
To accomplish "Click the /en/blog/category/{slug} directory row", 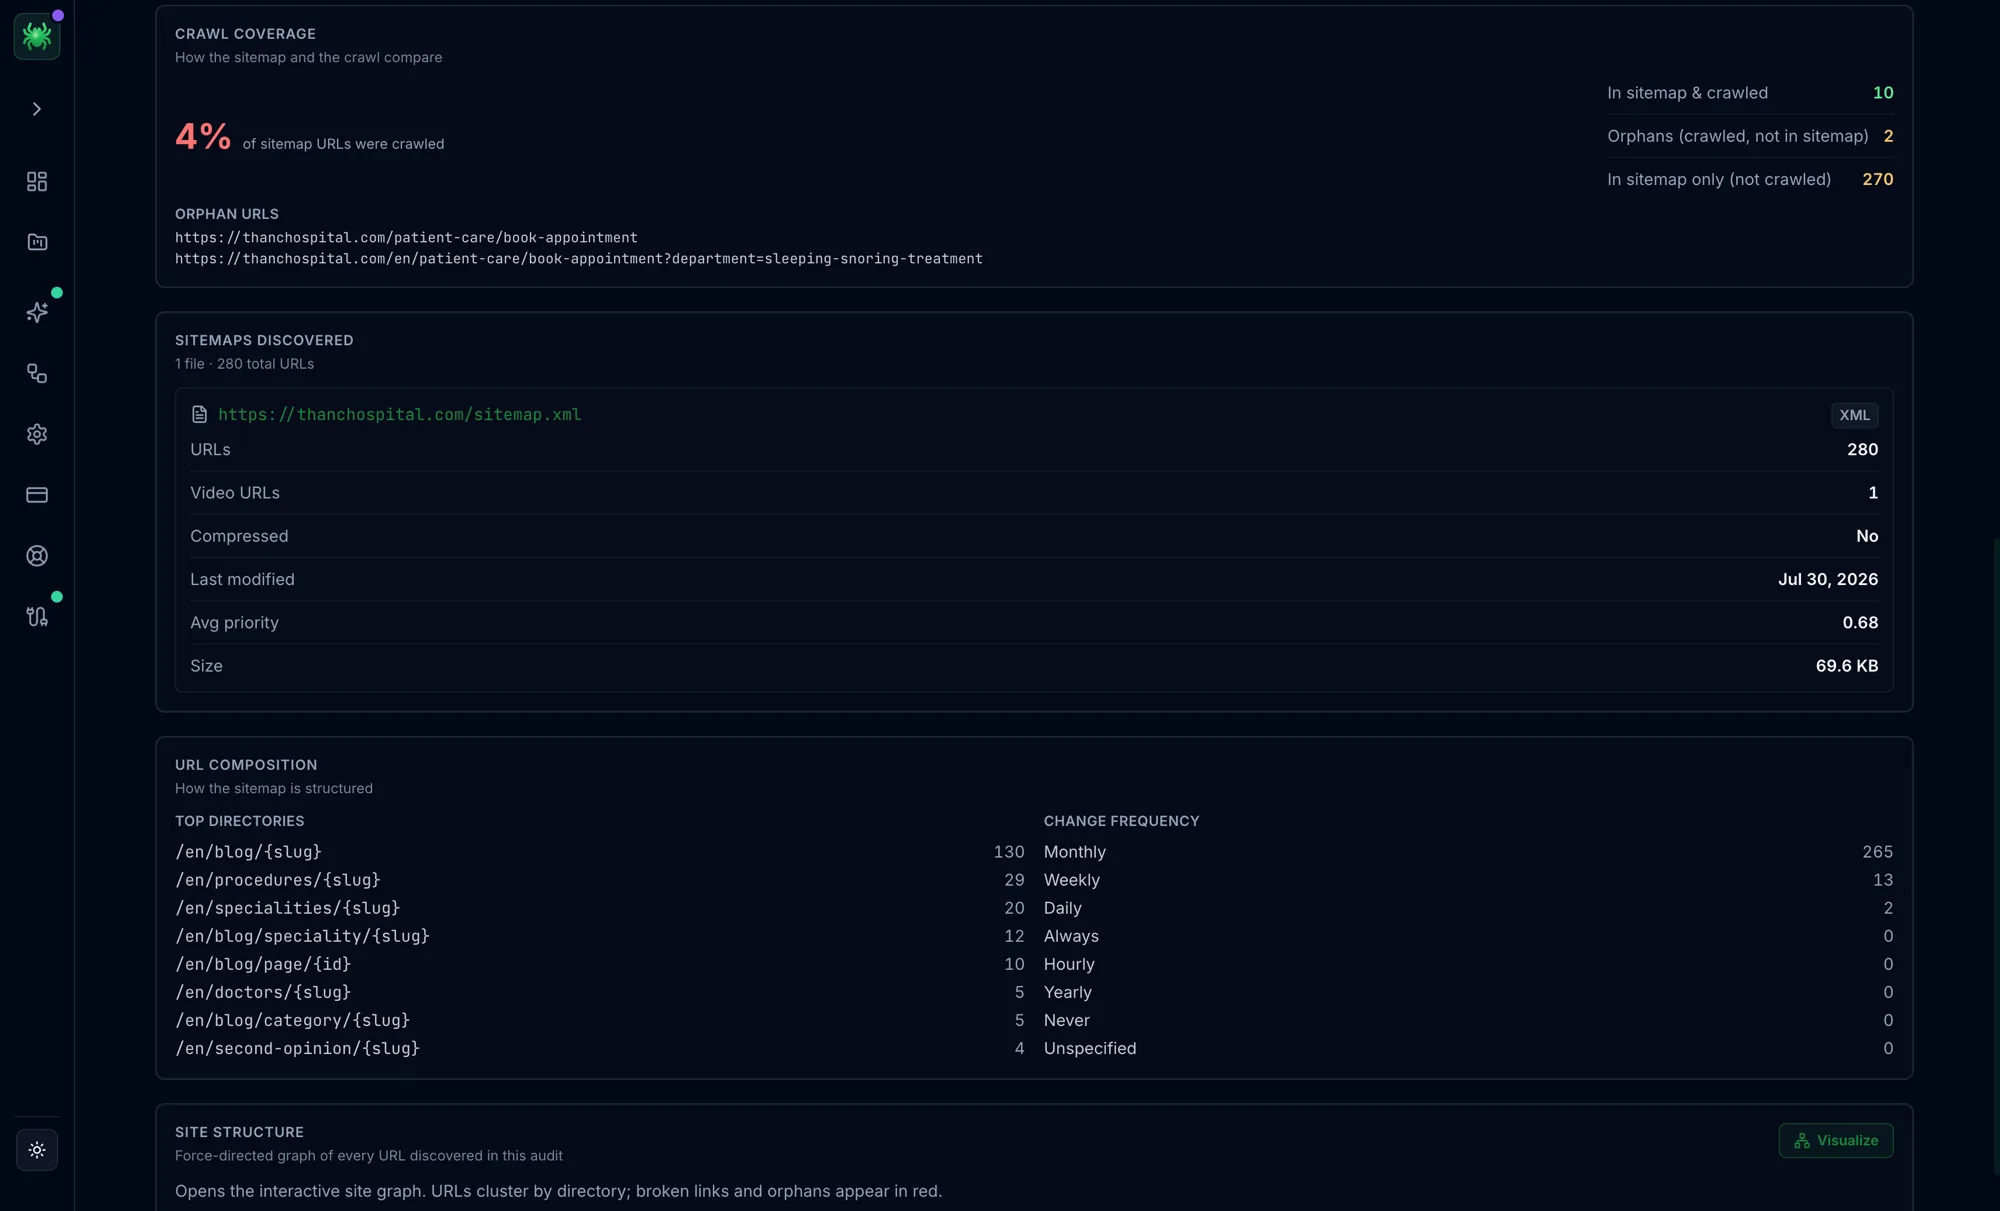I will pos(600,1020).
